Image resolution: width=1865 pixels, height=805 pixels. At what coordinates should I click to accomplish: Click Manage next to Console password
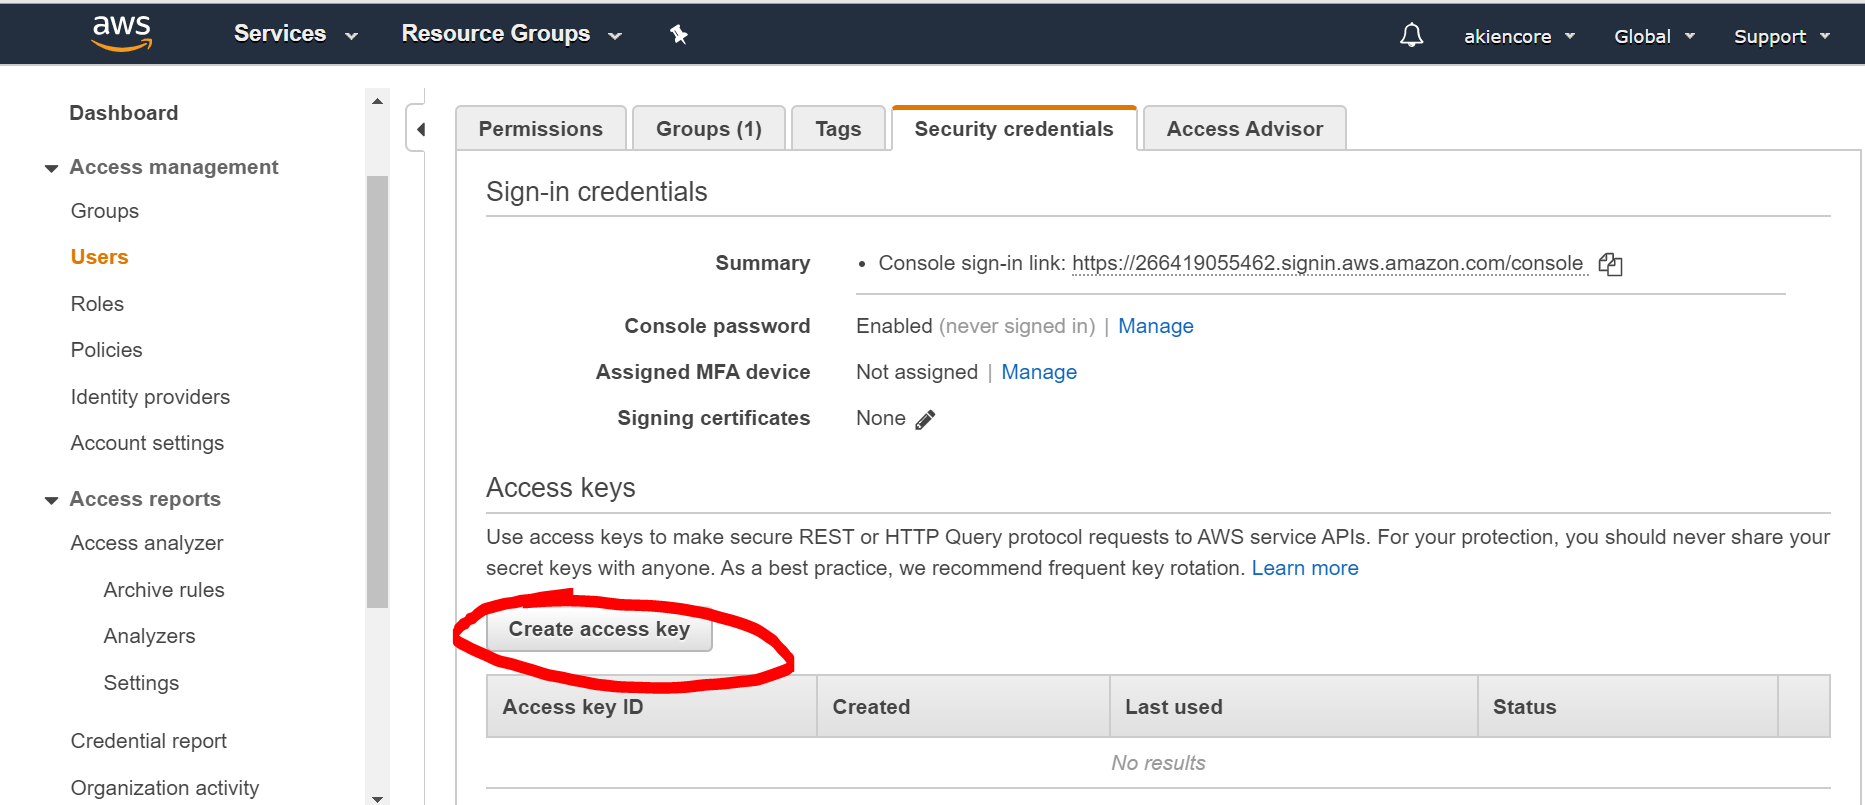click(1155, 326)
